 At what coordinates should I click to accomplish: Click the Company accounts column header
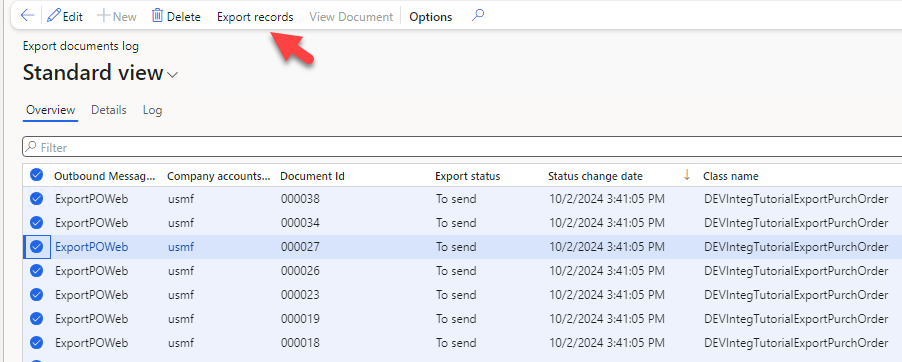click(x=219, y=176)
